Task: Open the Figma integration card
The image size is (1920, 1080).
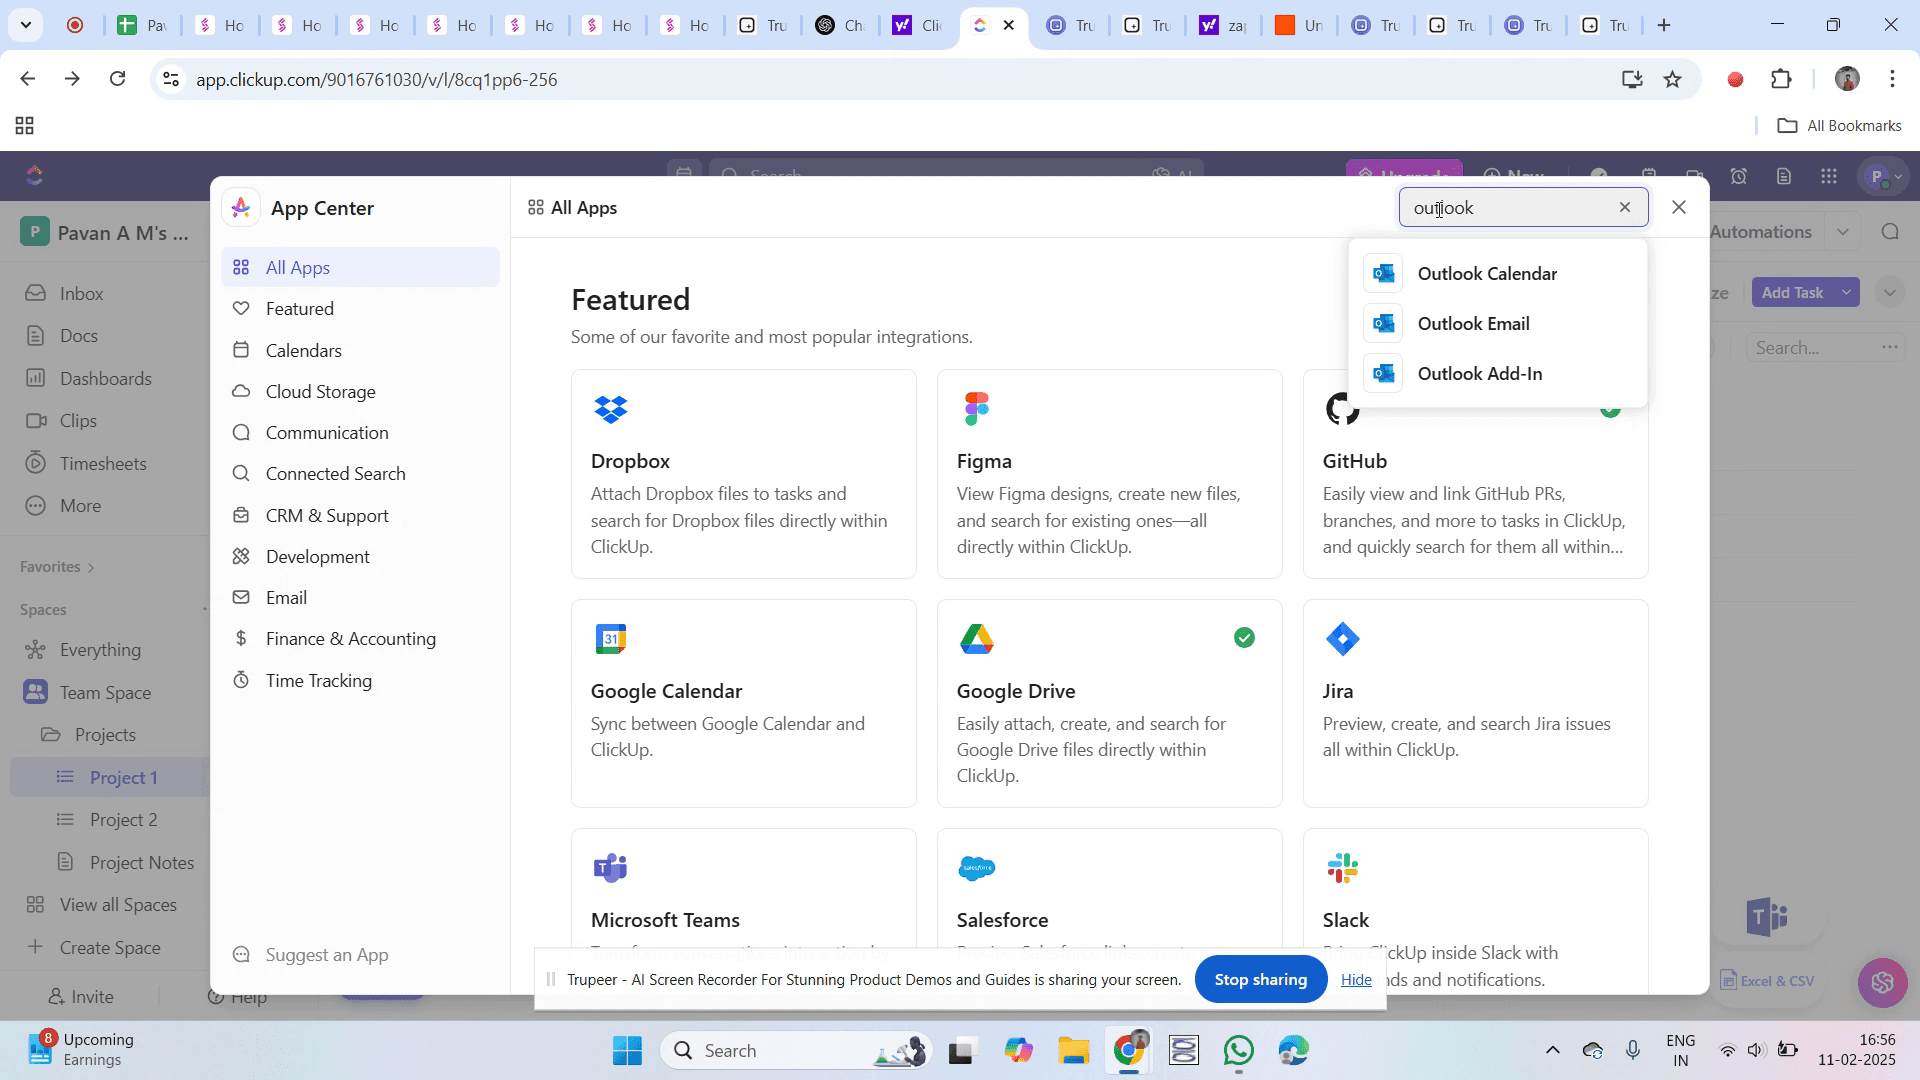Action: pyautogui.click(x=1109, y=474)
